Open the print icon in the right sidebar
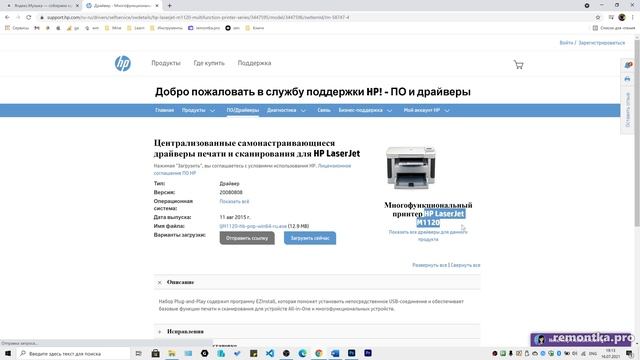 pyautogui.click(x=627, y=79)
